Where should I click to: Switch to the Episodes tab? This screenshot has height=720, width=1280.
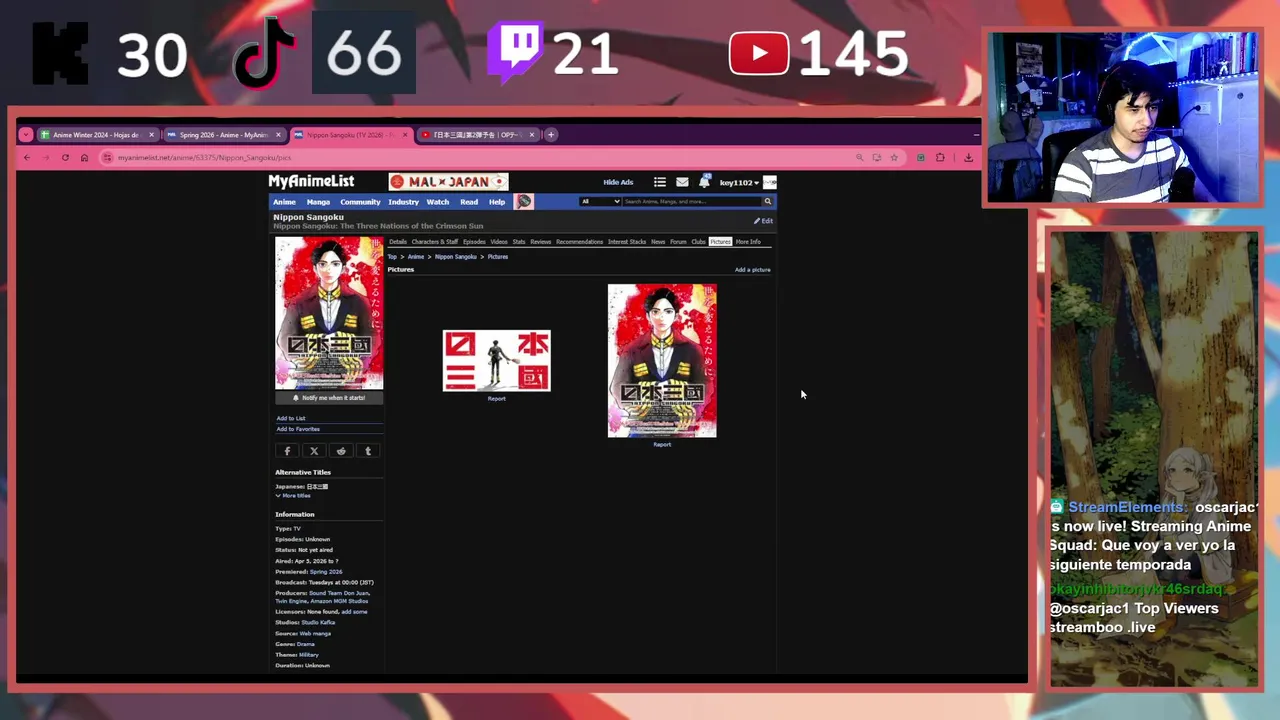tap(474, 242)
